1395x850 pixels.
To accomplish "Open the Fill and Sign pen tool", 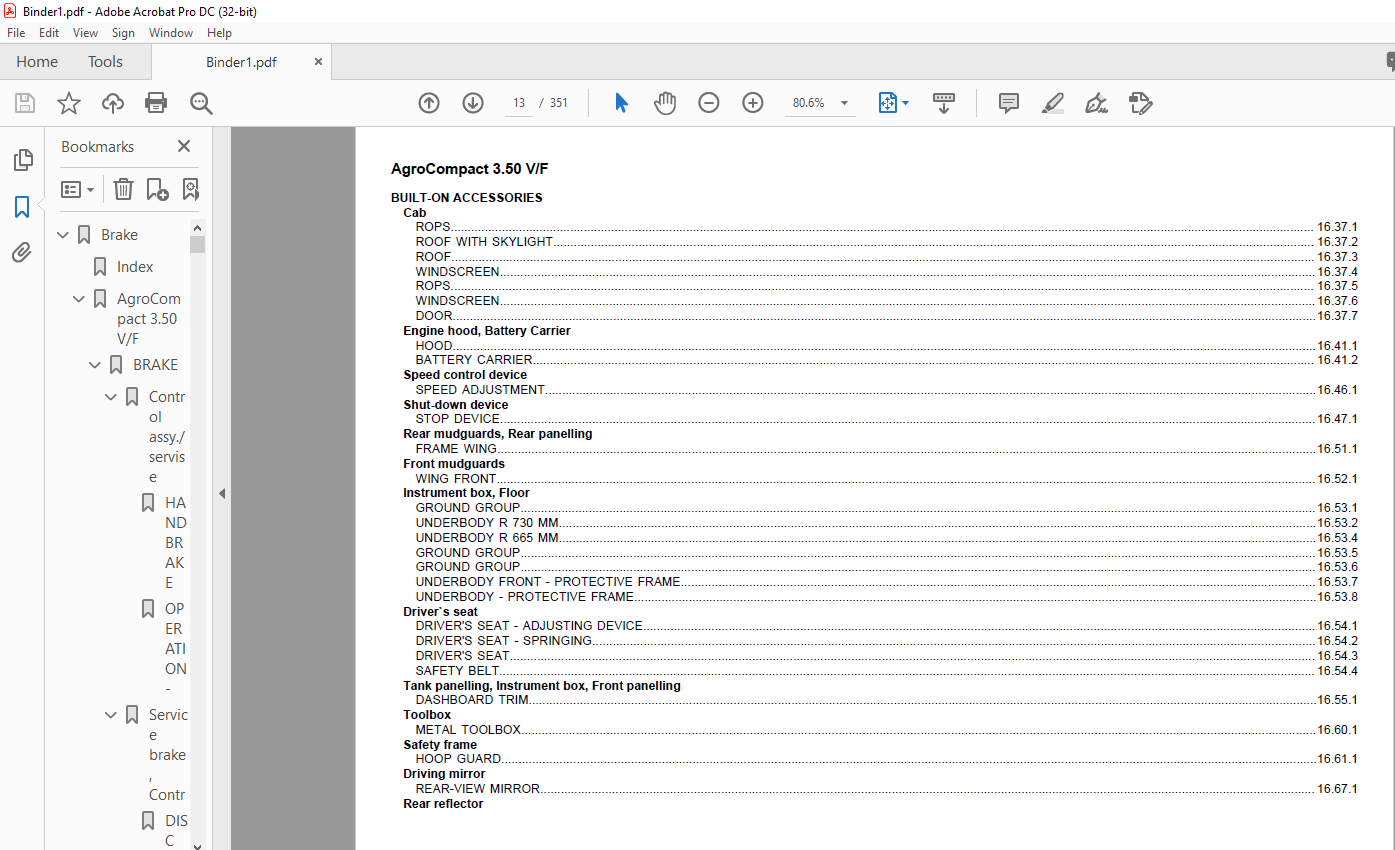I will click(1096, 103).
